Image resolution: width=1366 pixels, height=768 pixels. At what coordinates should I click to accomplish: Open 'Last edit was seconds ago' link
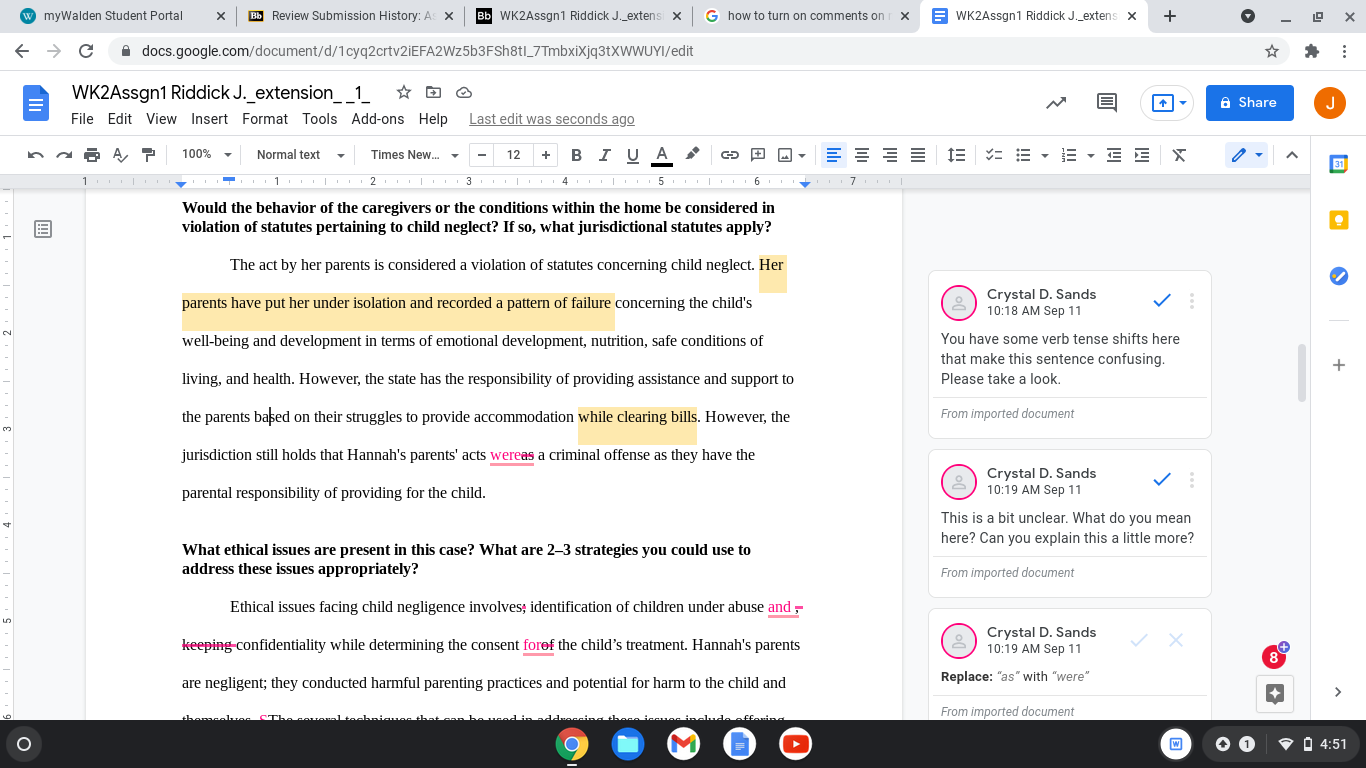[552, 119]
